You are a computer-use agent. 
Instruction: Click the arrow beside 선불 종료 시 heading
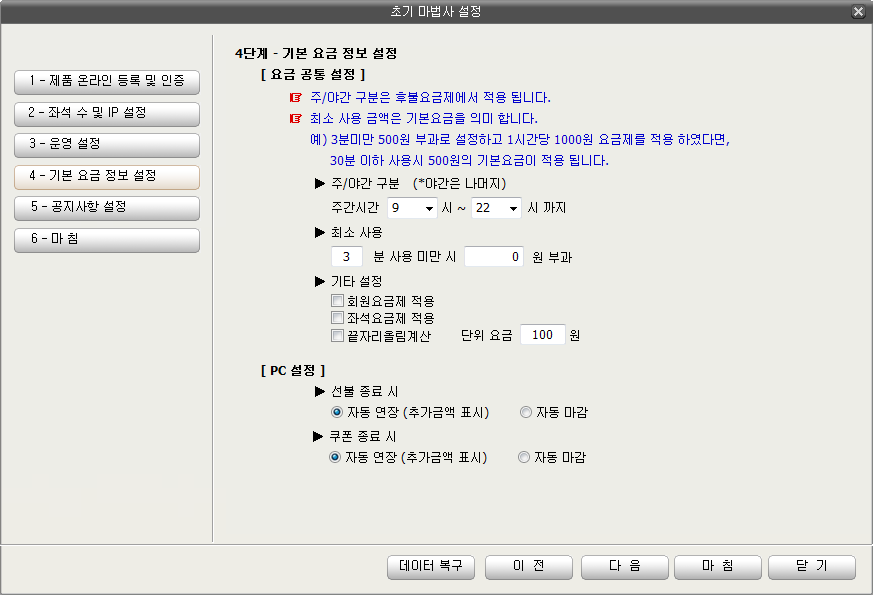[x=320, y=392]
